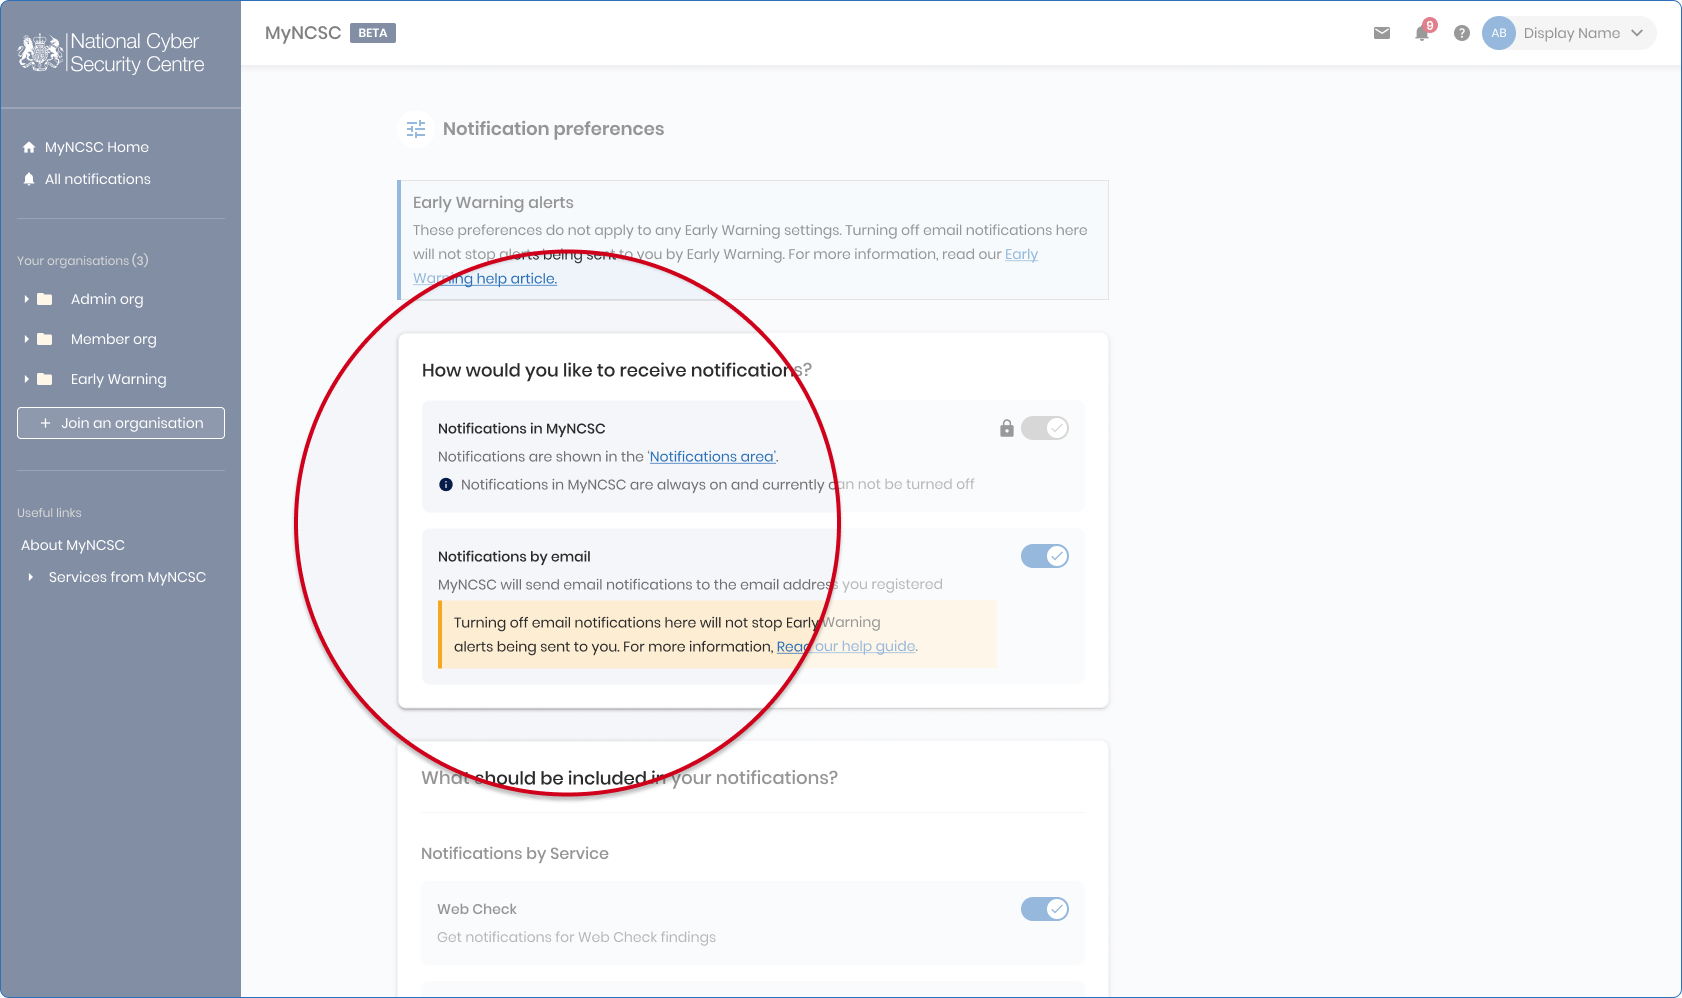
Task: Expand the Member org tree arrow
Action: (26, 339)
